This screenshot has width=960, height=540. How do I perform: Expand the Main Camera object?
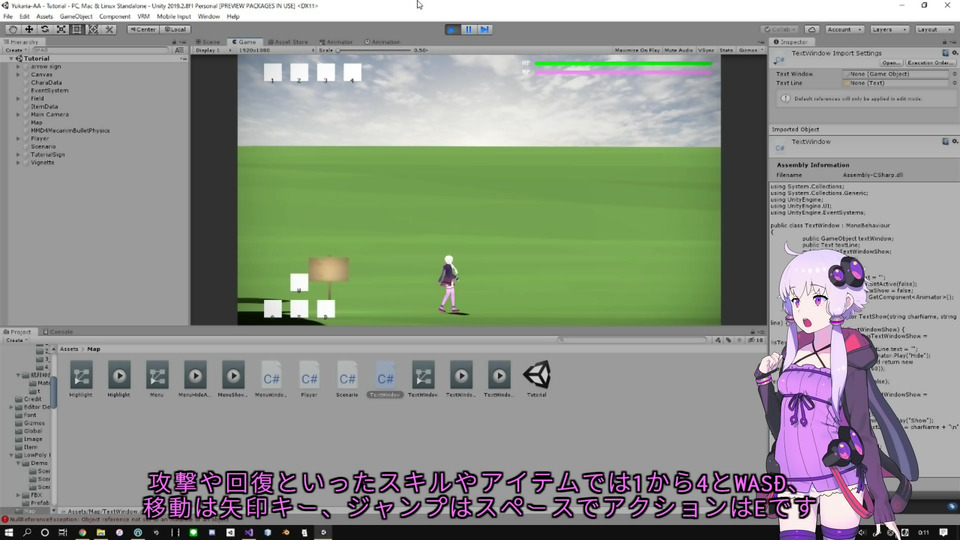click(18, 114)
